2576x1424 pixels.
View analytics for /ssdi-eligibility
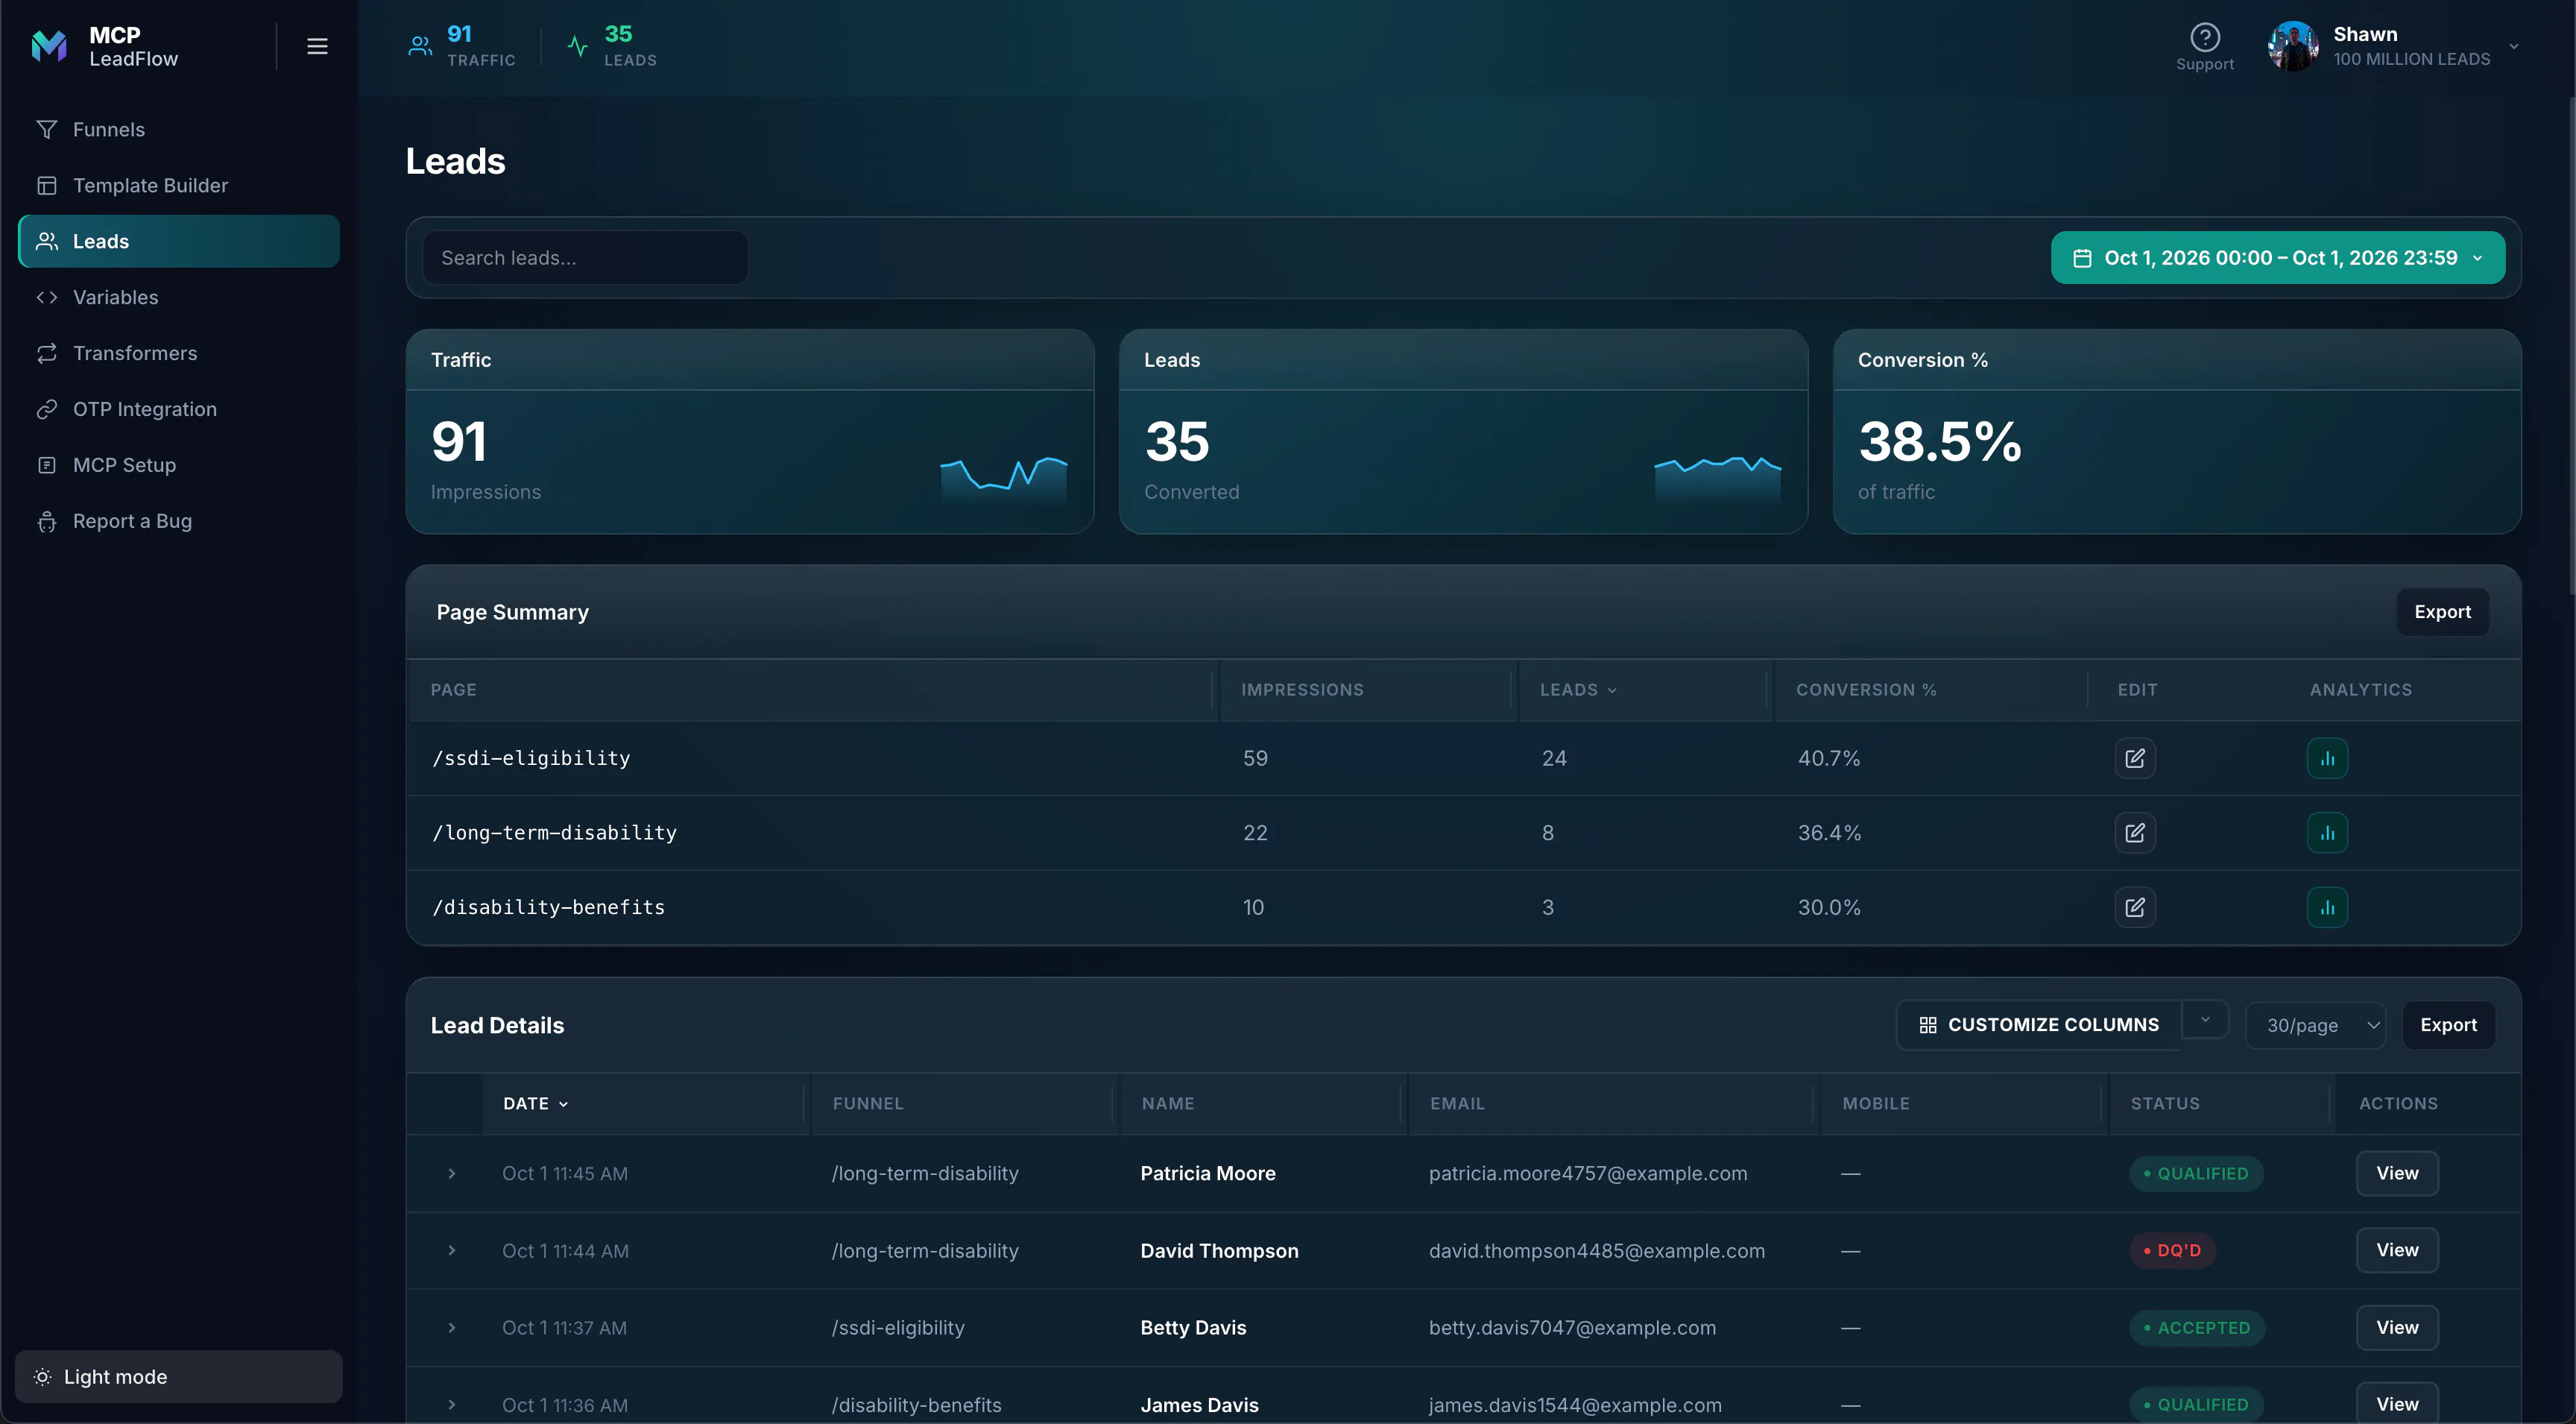tap(2327, 758)
